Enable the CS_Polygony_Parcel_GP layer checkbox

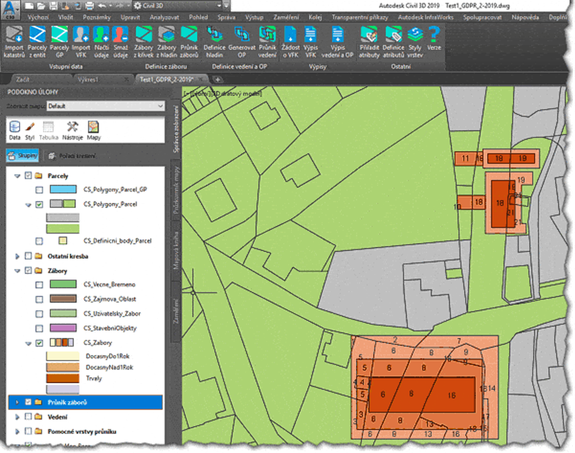(39, 190)
